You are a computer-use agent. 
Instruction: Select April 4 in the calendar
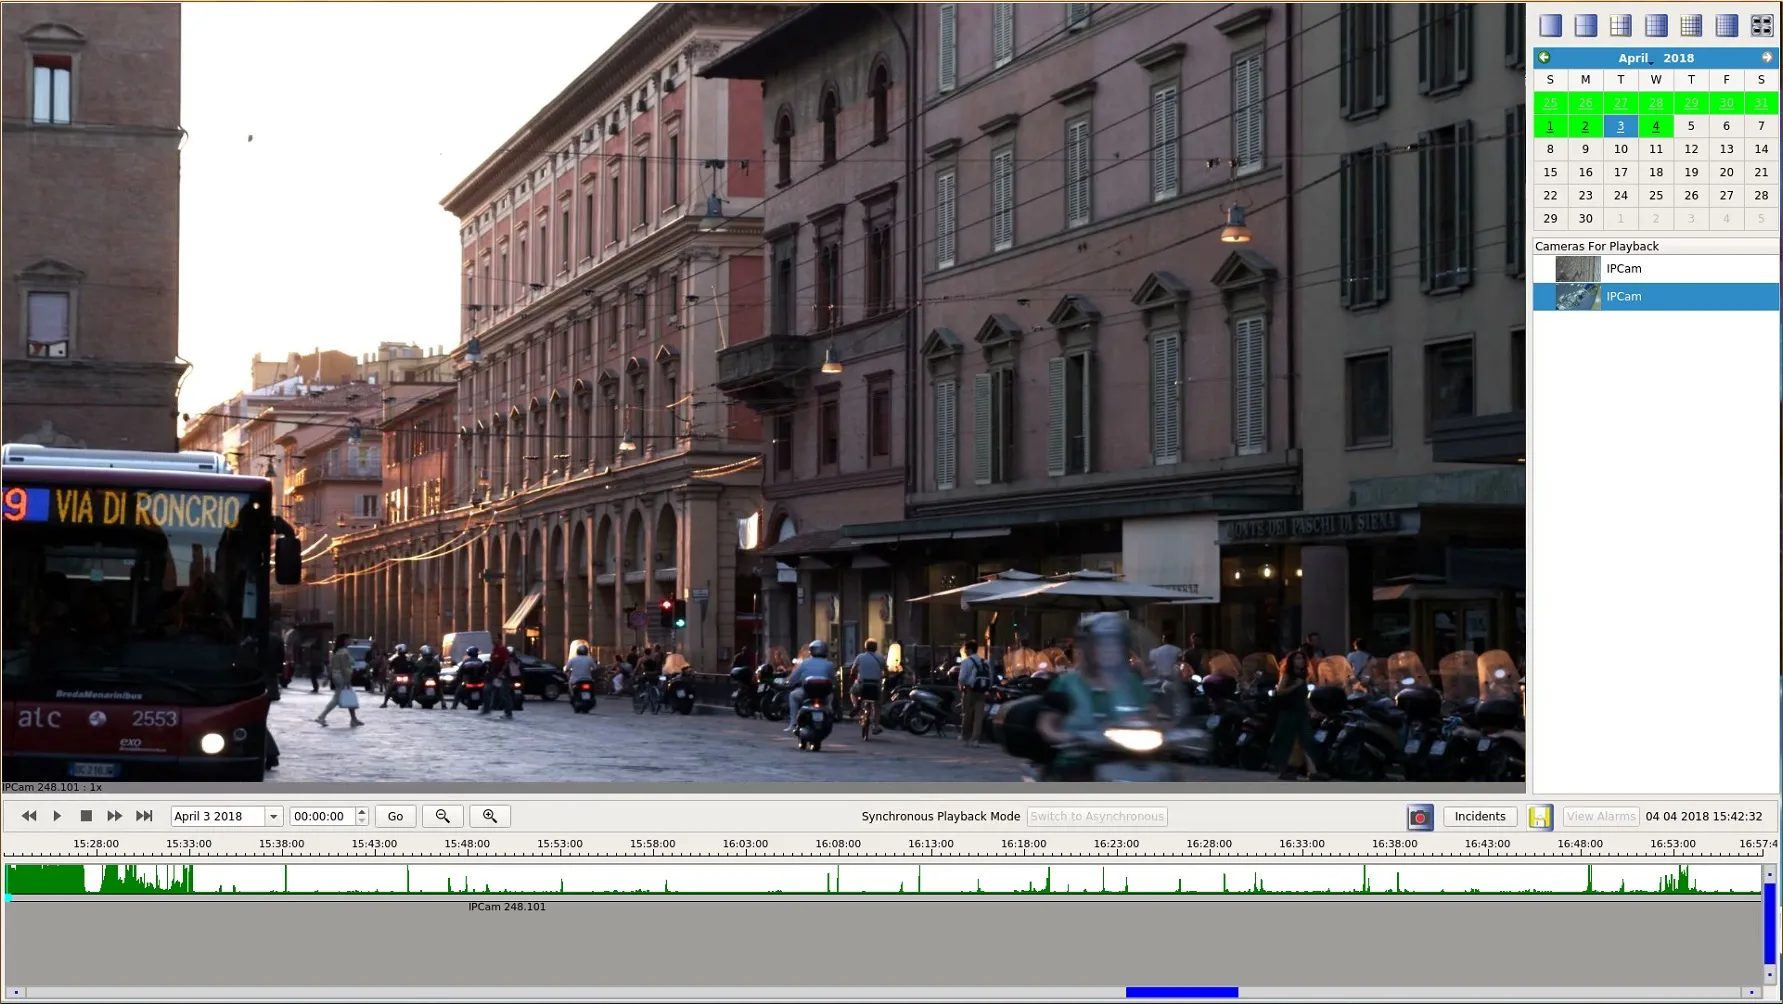click(1656, 126)
